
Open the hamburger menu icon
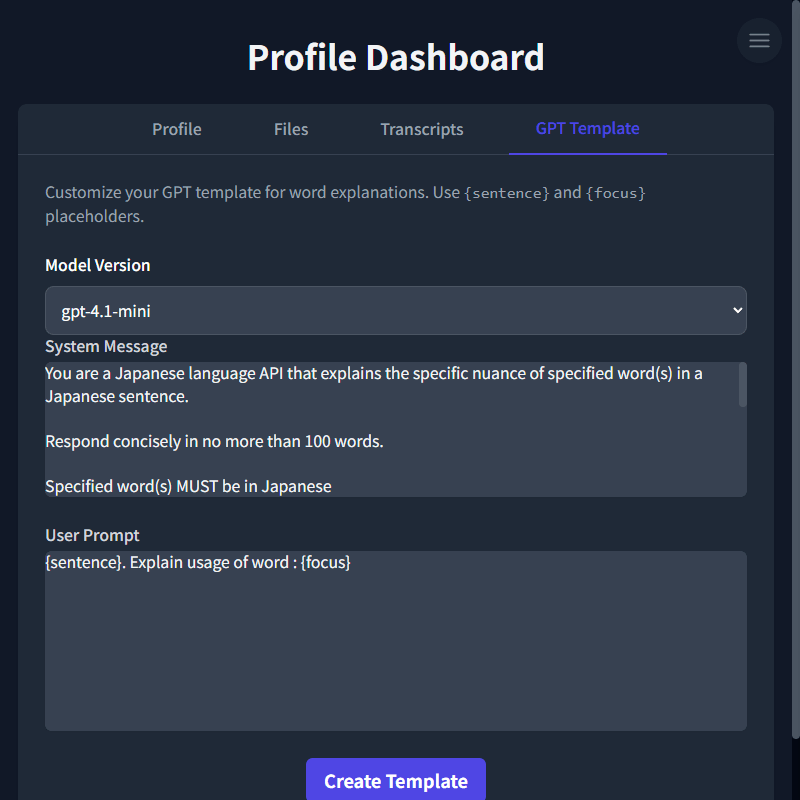[759, 40]
